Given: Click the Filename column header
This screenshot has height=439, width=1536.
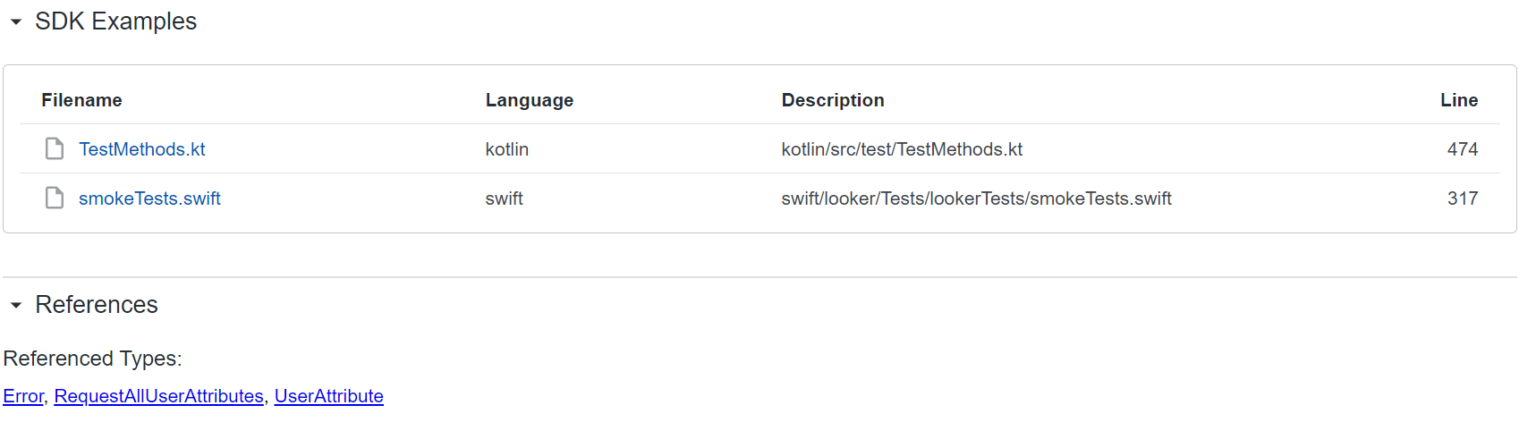Looking at the screenshot, I should point(81,100).
